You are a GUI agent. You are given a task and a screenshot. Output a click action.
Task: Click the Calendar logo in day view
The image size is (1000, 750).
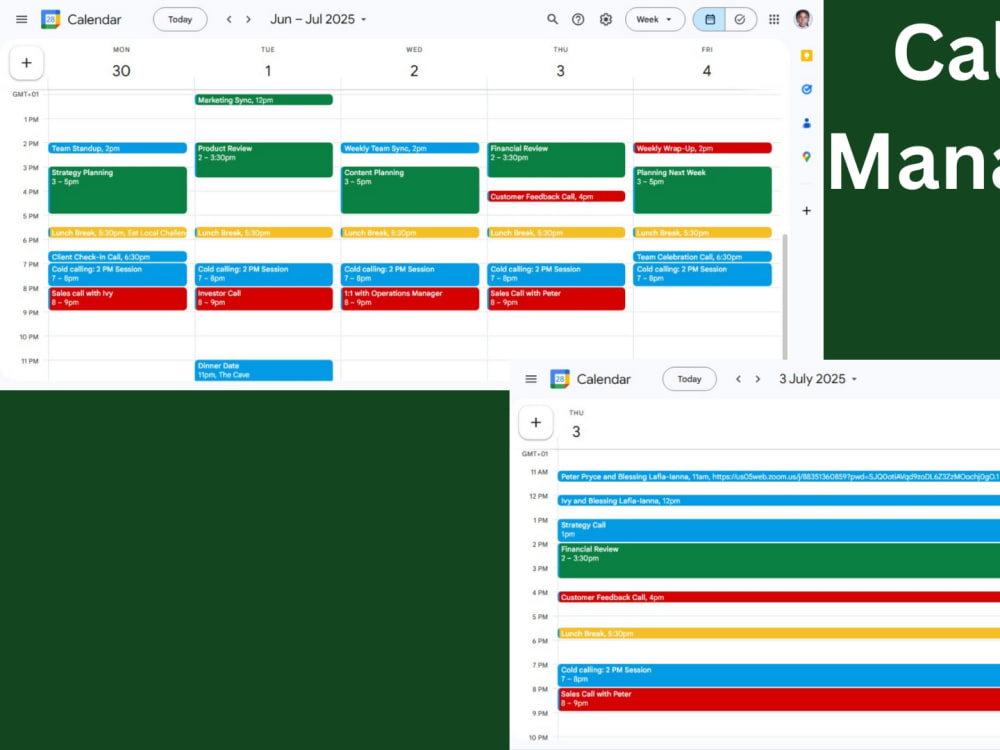click(x=560, y=379)
